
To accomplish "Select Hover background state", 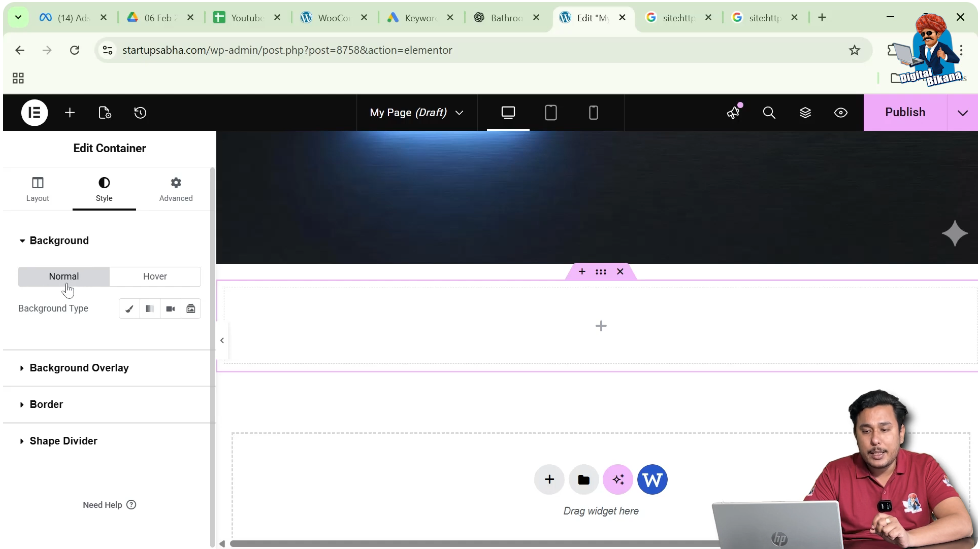I will [155, 276].
